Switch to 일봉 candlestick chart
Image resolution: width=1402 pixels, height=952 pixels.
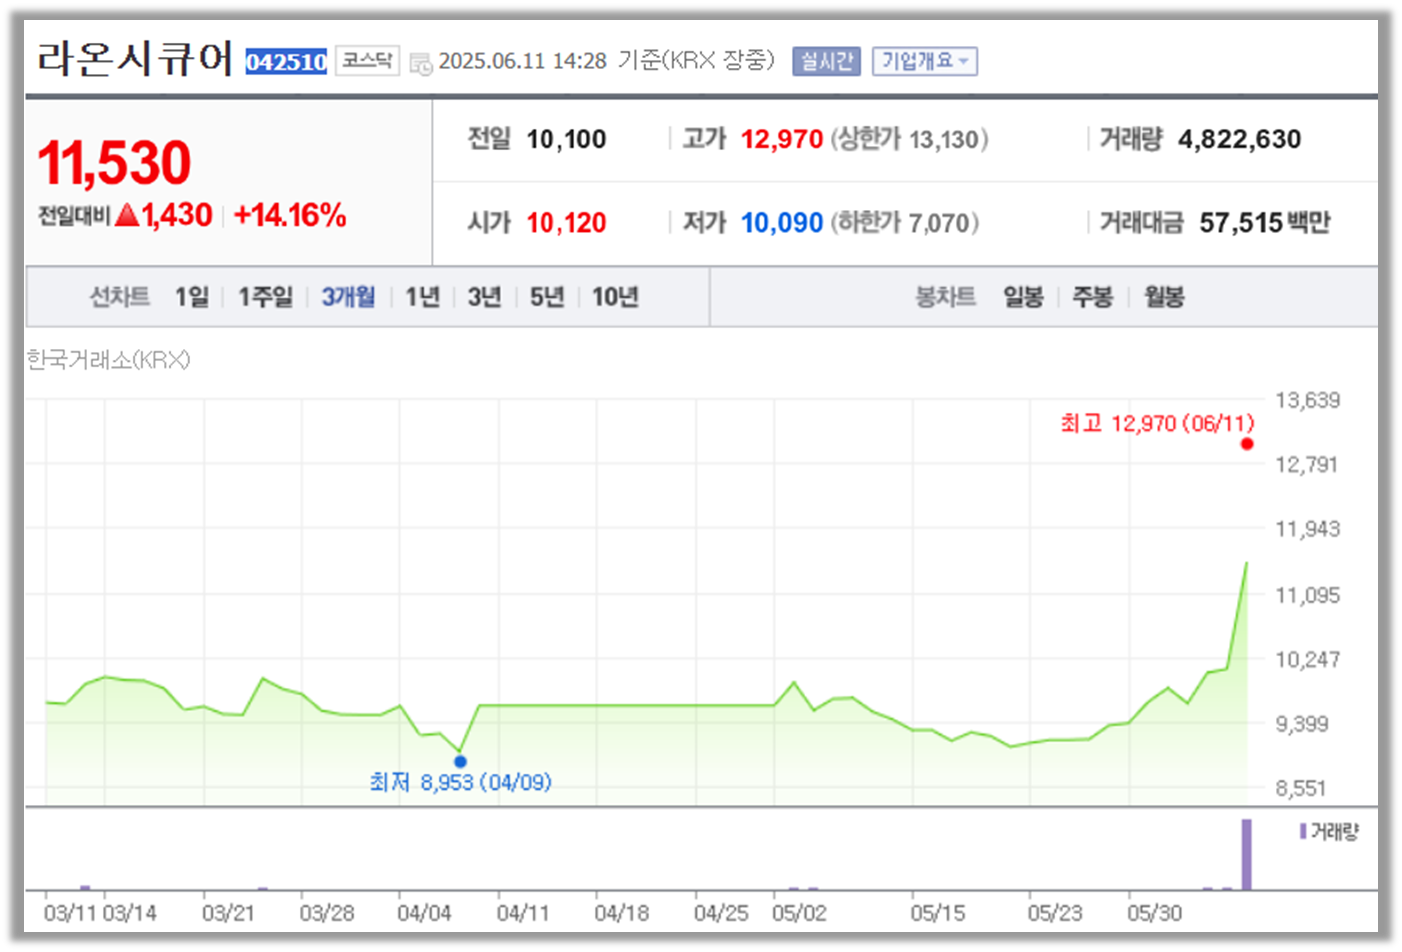pyautogui.click(x=1023, y=297)
